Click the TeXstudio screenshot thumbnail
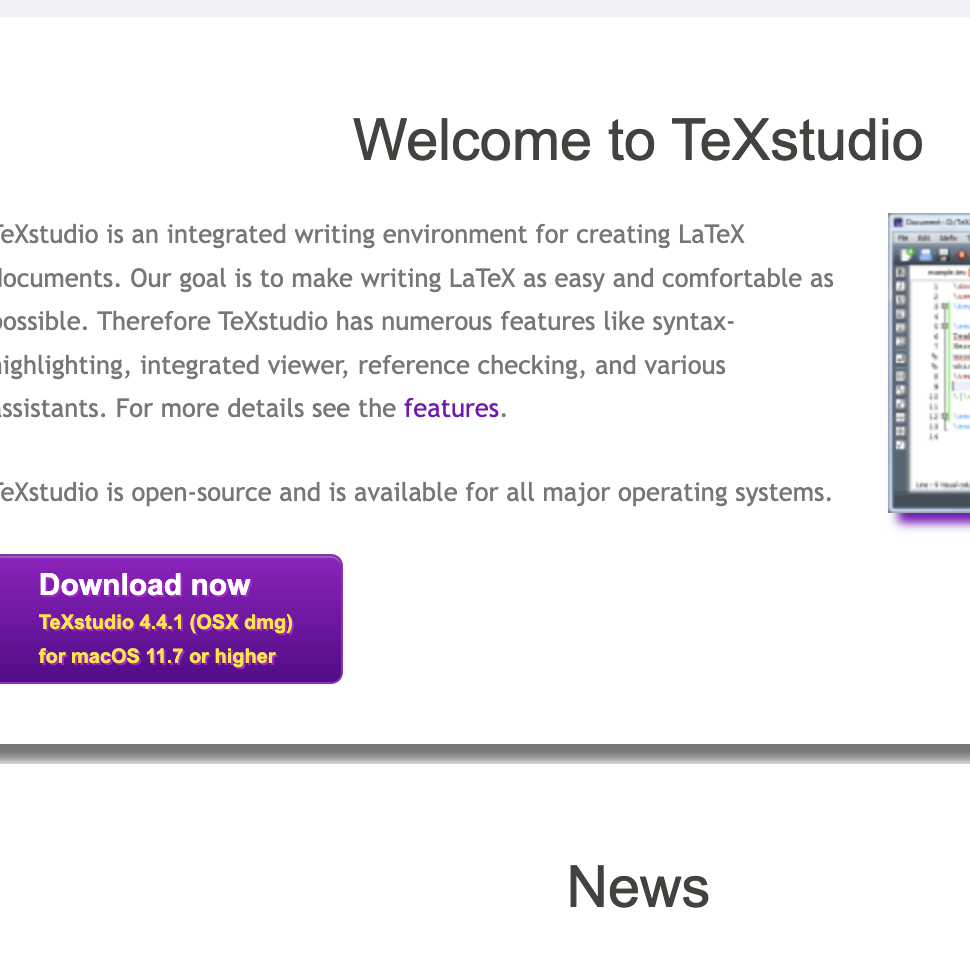 (929, 363)
